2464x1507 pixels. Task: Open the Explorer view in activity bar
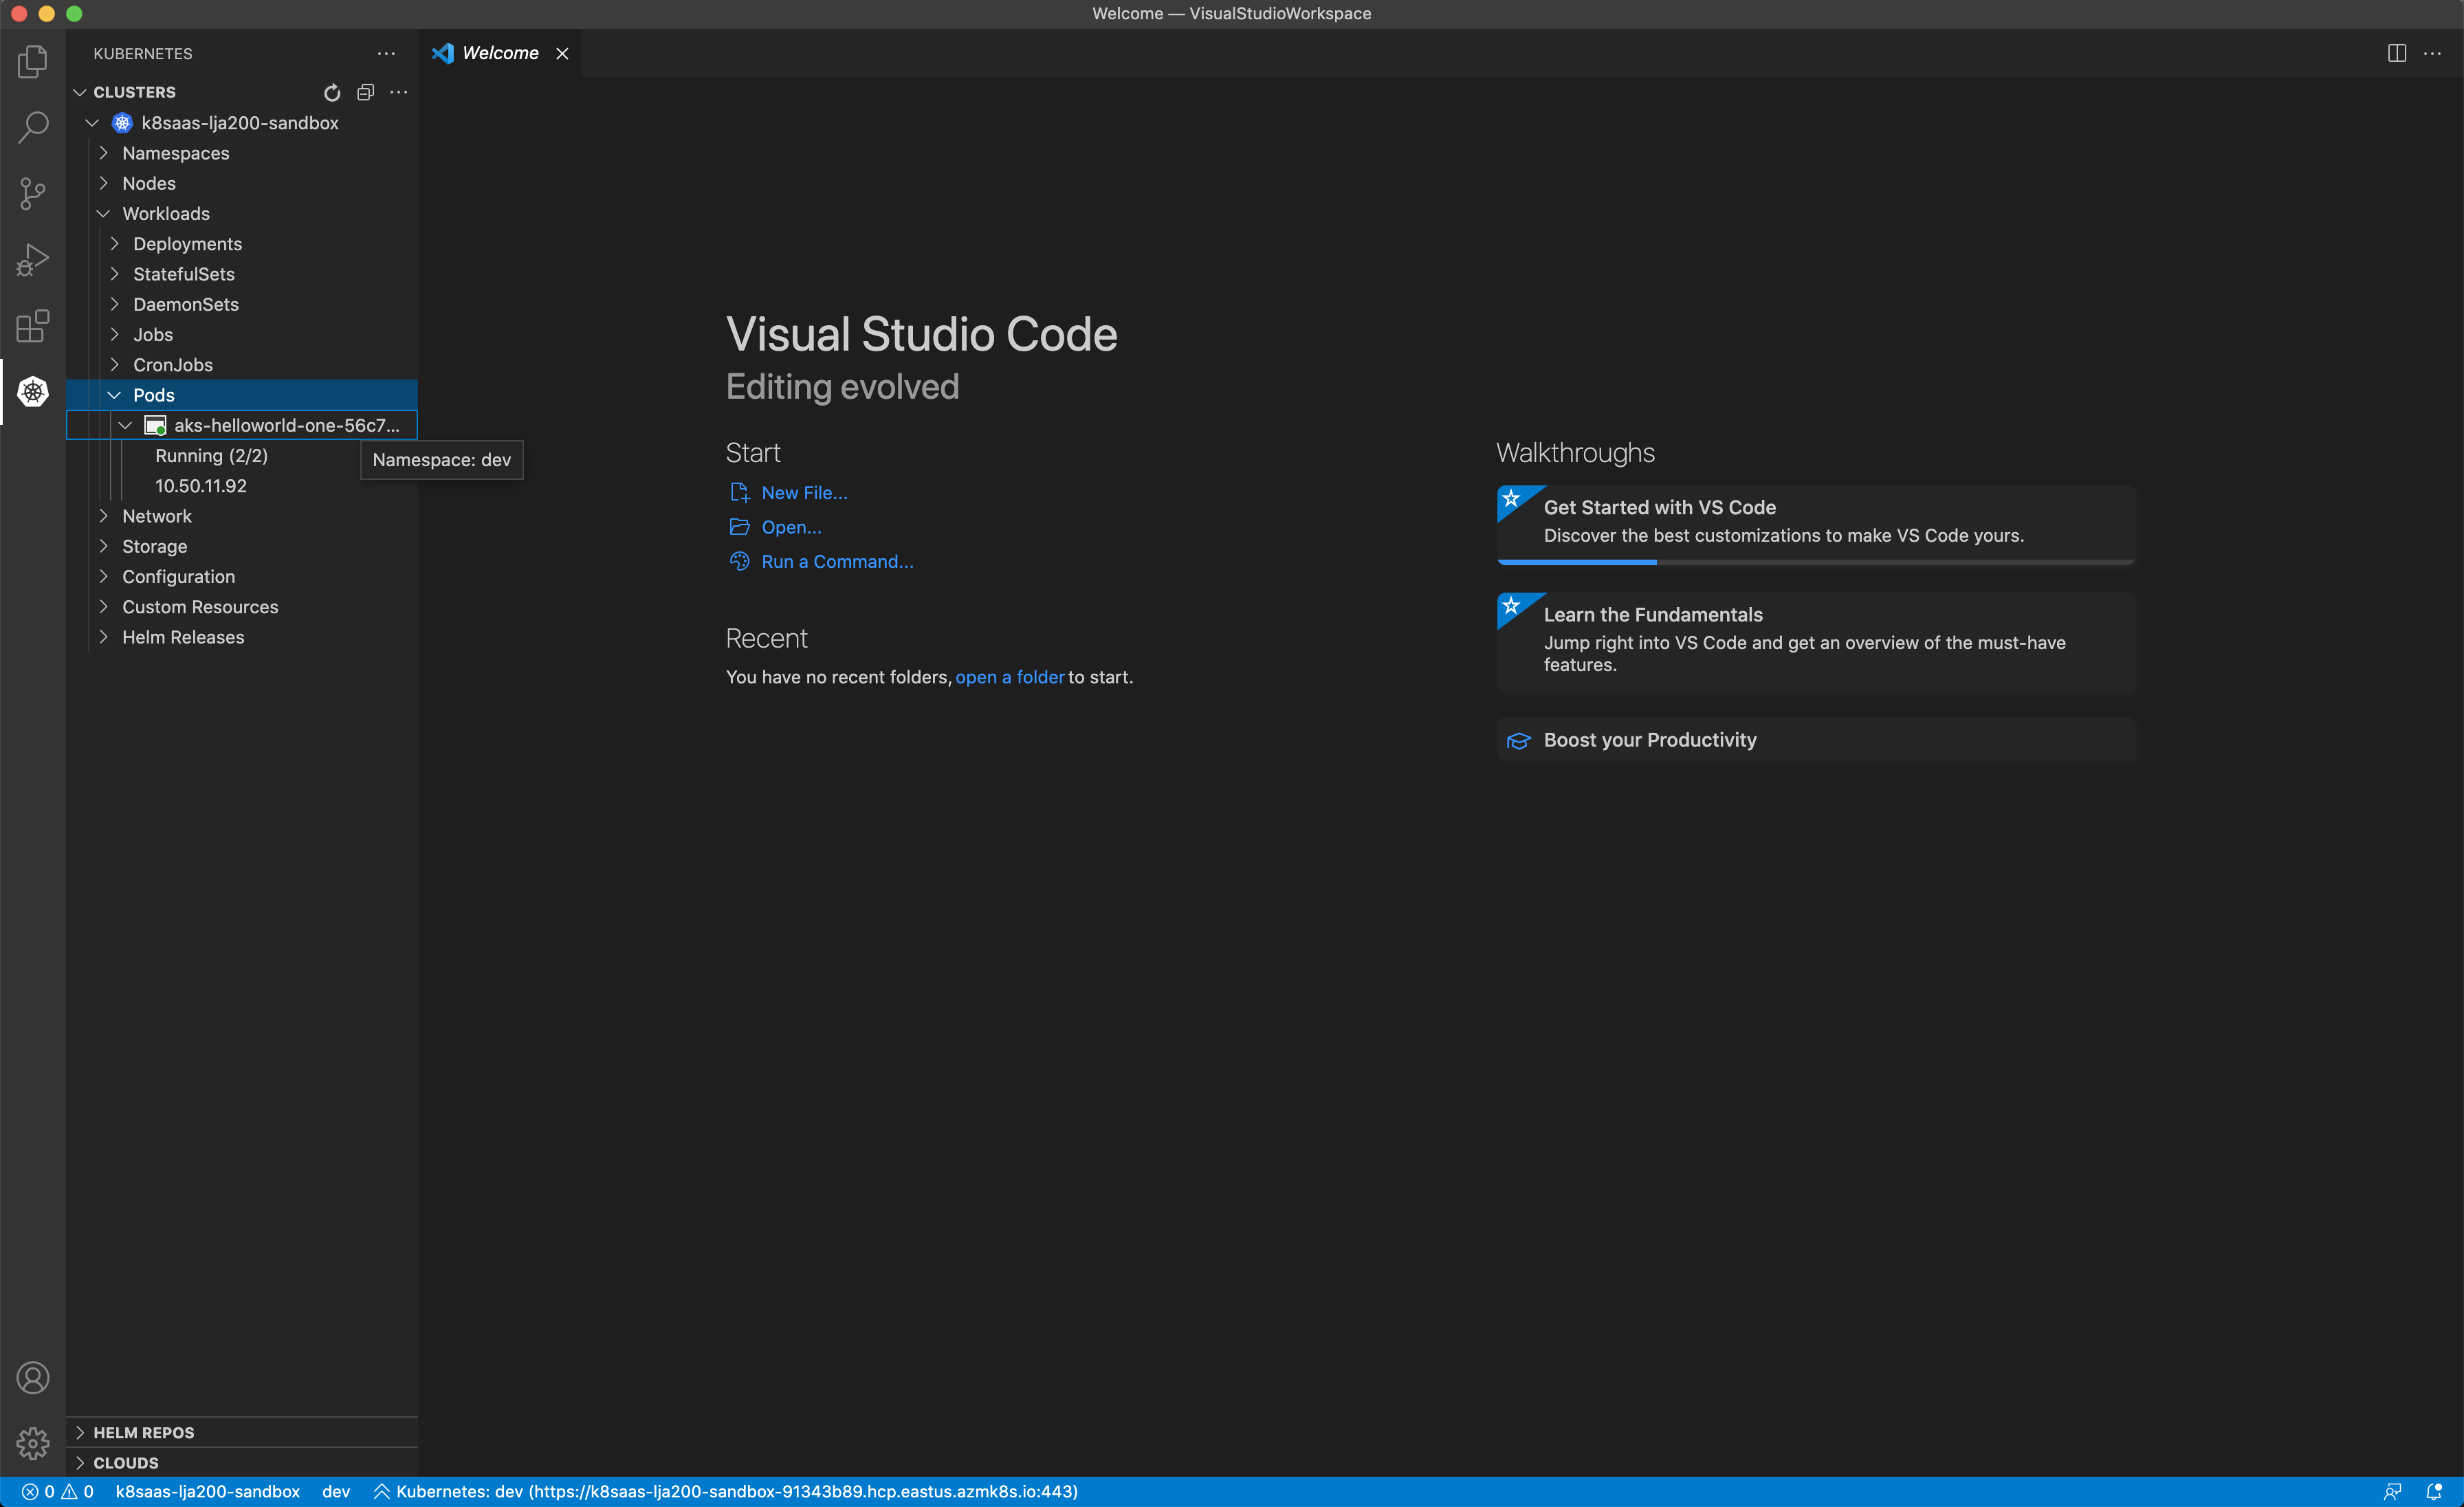pos(33,61)
